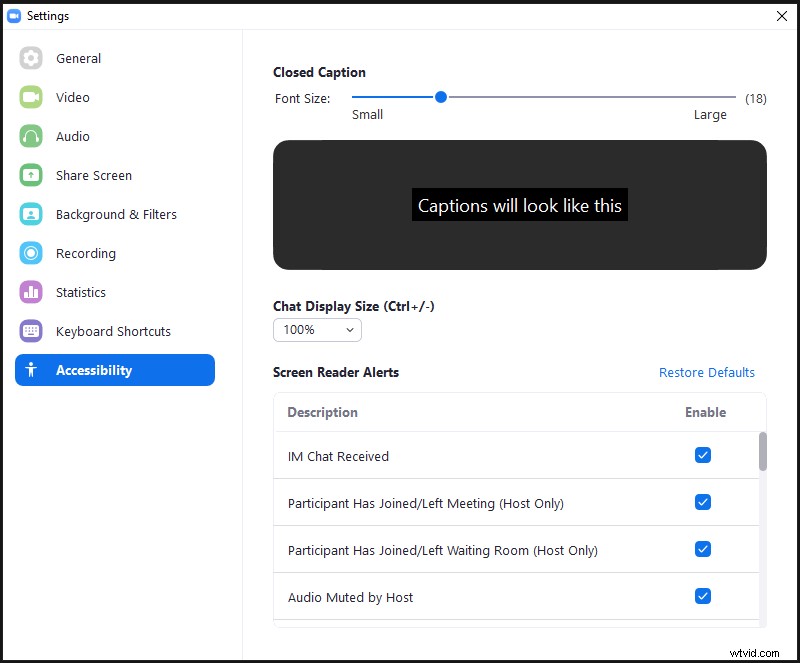Image resolution: width=800 pixels, height=663 pixels.
Task: Uncheck the Waiting Room join alert
Action: 703,549
